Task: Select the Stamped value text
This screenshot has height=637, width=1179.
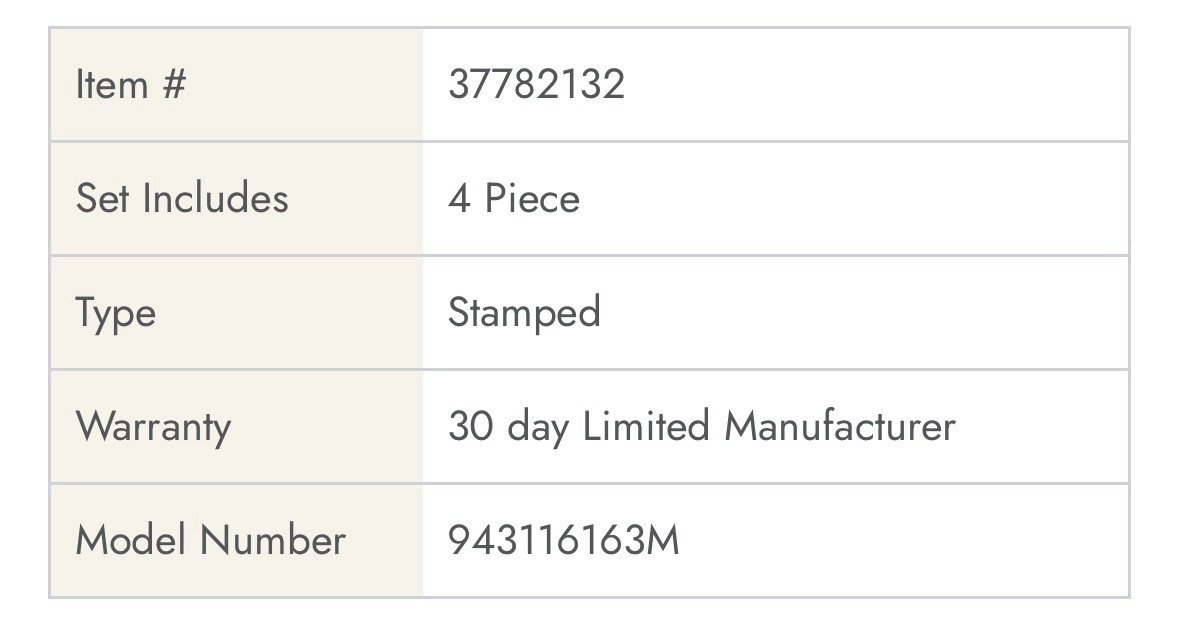Action: click(x=524, y=313)
